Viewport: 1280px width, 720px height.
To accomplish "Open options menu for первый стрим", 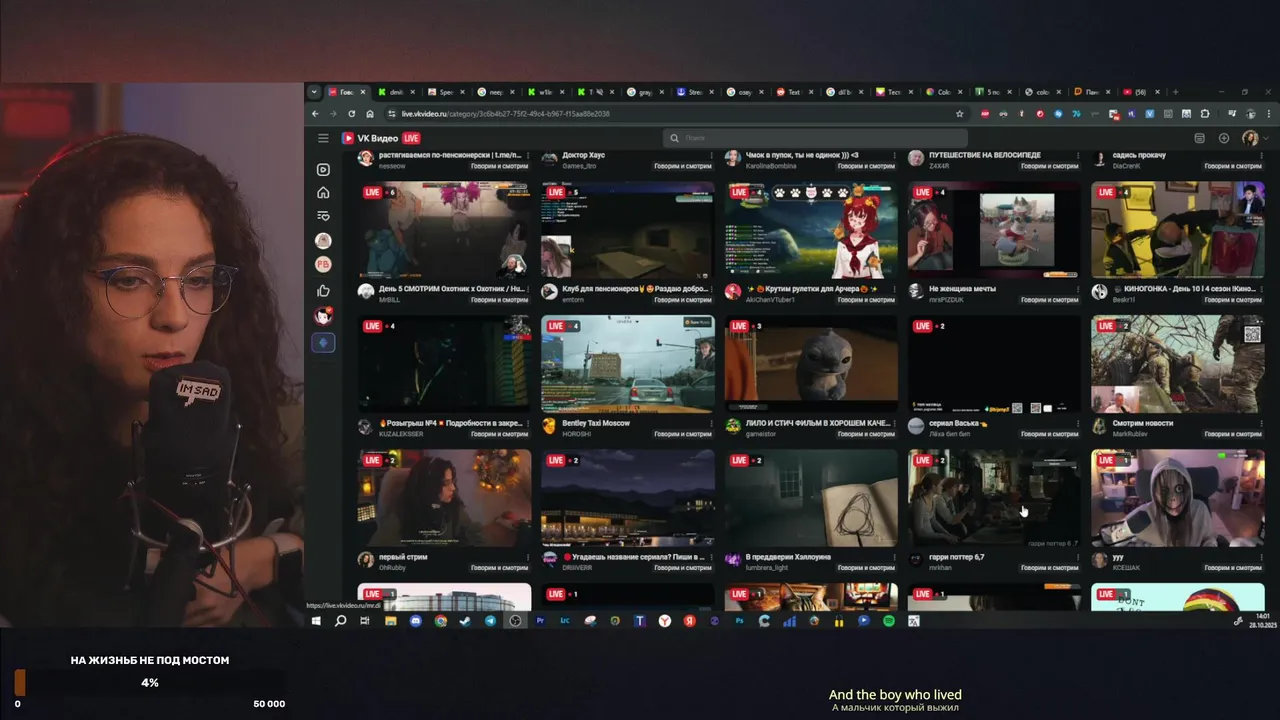I will 528,557.
